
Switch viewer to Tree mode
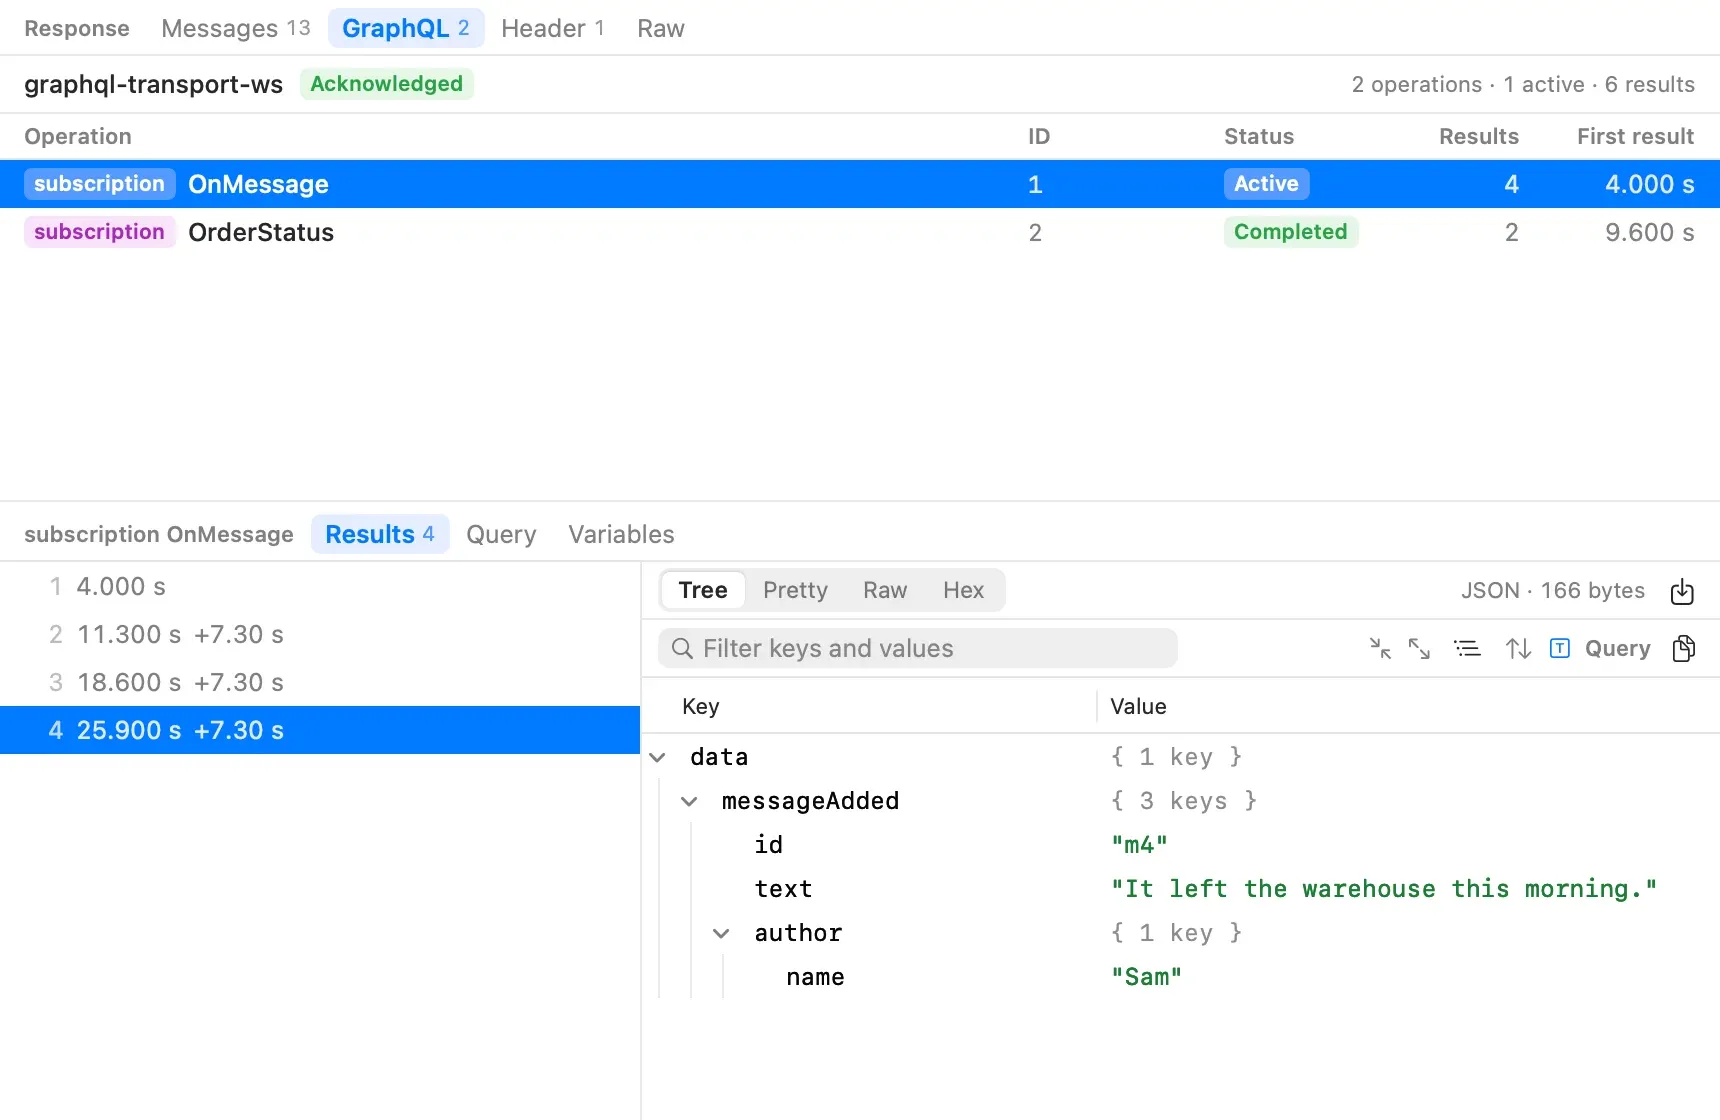point(703,590)
